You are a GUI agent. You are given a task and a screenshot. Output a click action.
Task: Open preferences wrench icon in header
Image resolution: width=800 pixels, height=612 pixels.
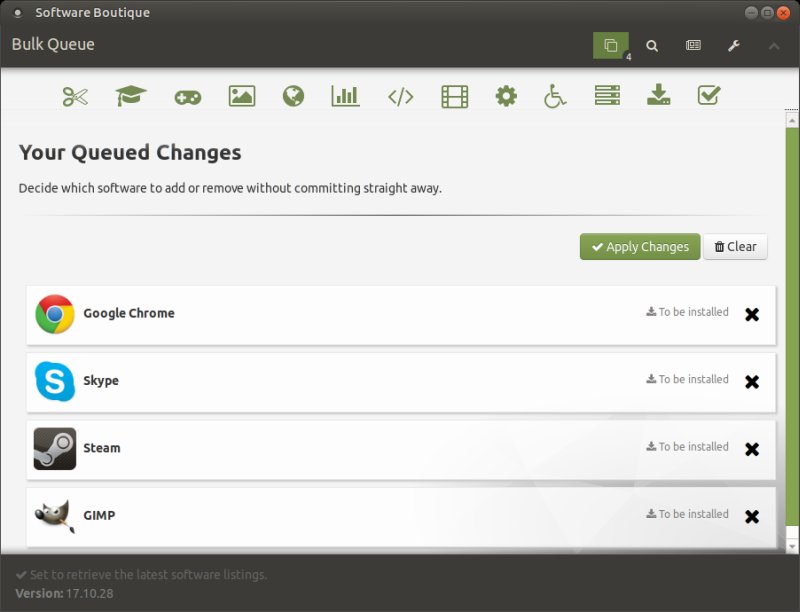tap(734, 46)
